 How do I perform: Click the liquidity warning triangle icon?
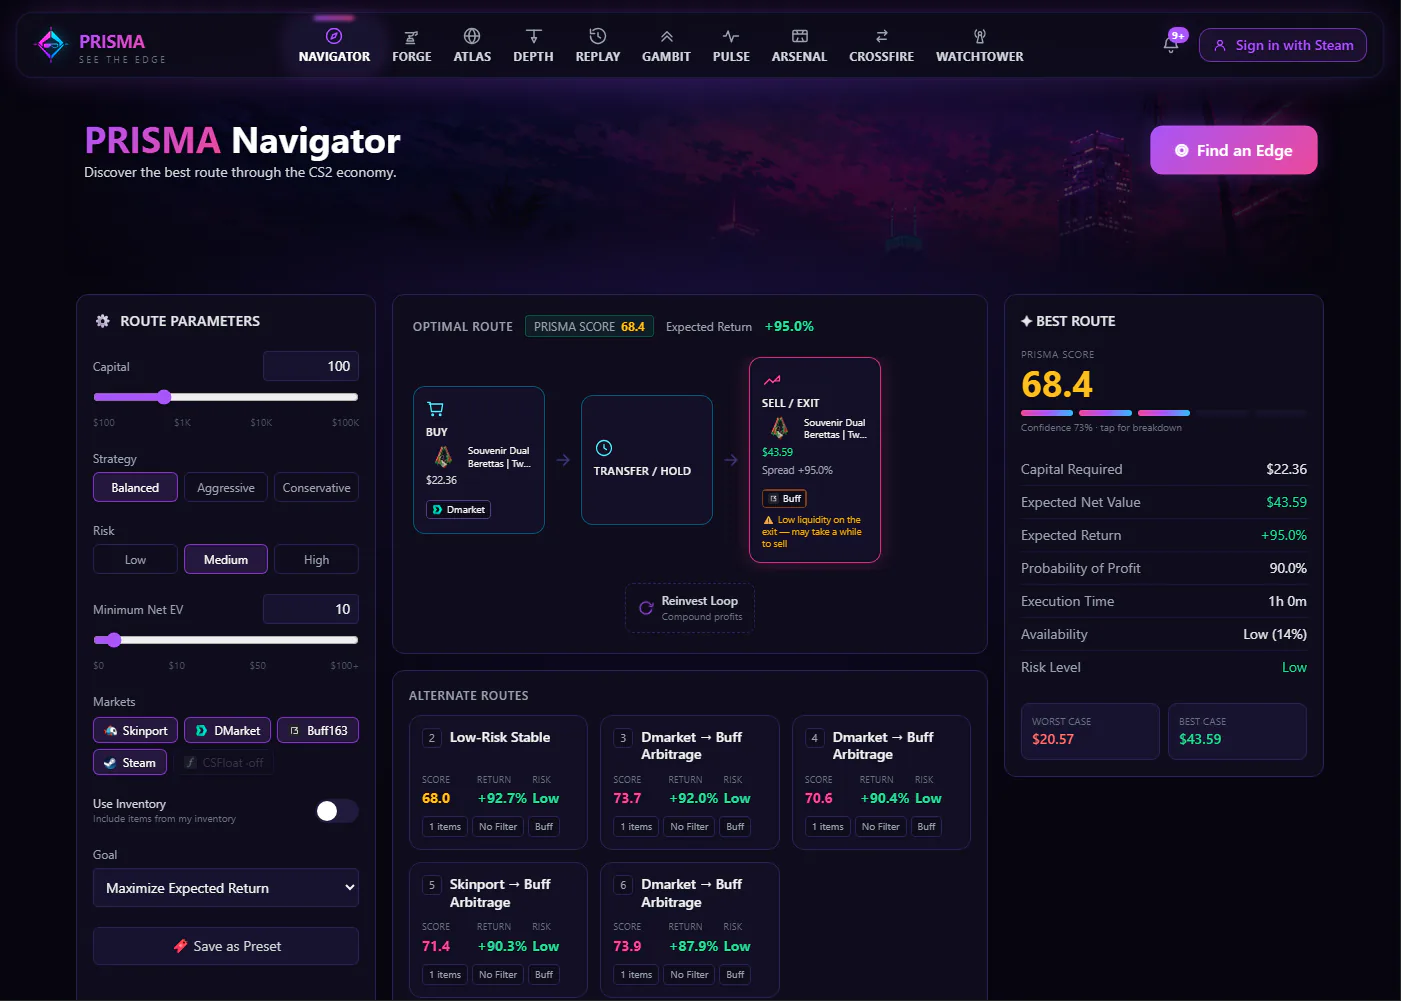768,520
